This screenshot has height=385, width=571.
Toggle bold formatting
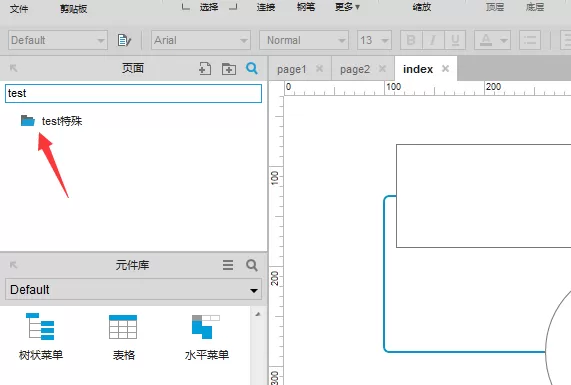pos(411,40)
